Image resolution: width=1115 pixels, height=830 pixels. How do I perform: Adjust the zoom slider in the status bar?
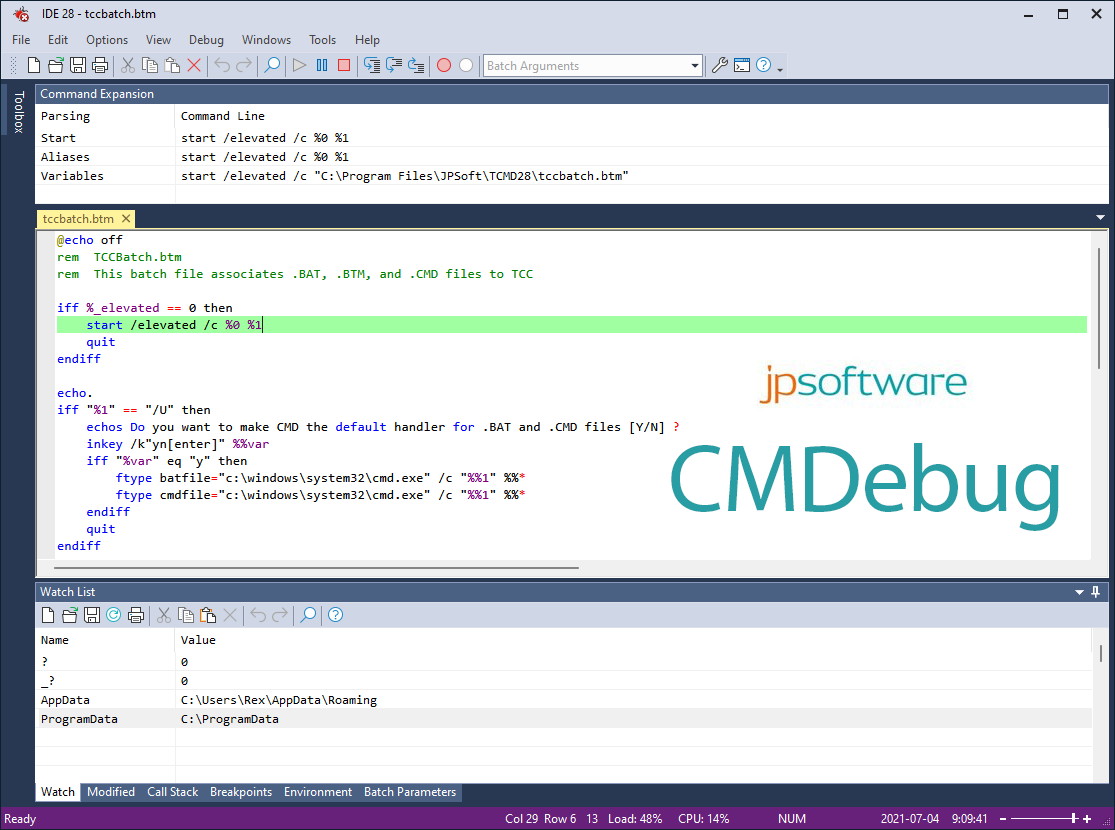point(1072,818)
